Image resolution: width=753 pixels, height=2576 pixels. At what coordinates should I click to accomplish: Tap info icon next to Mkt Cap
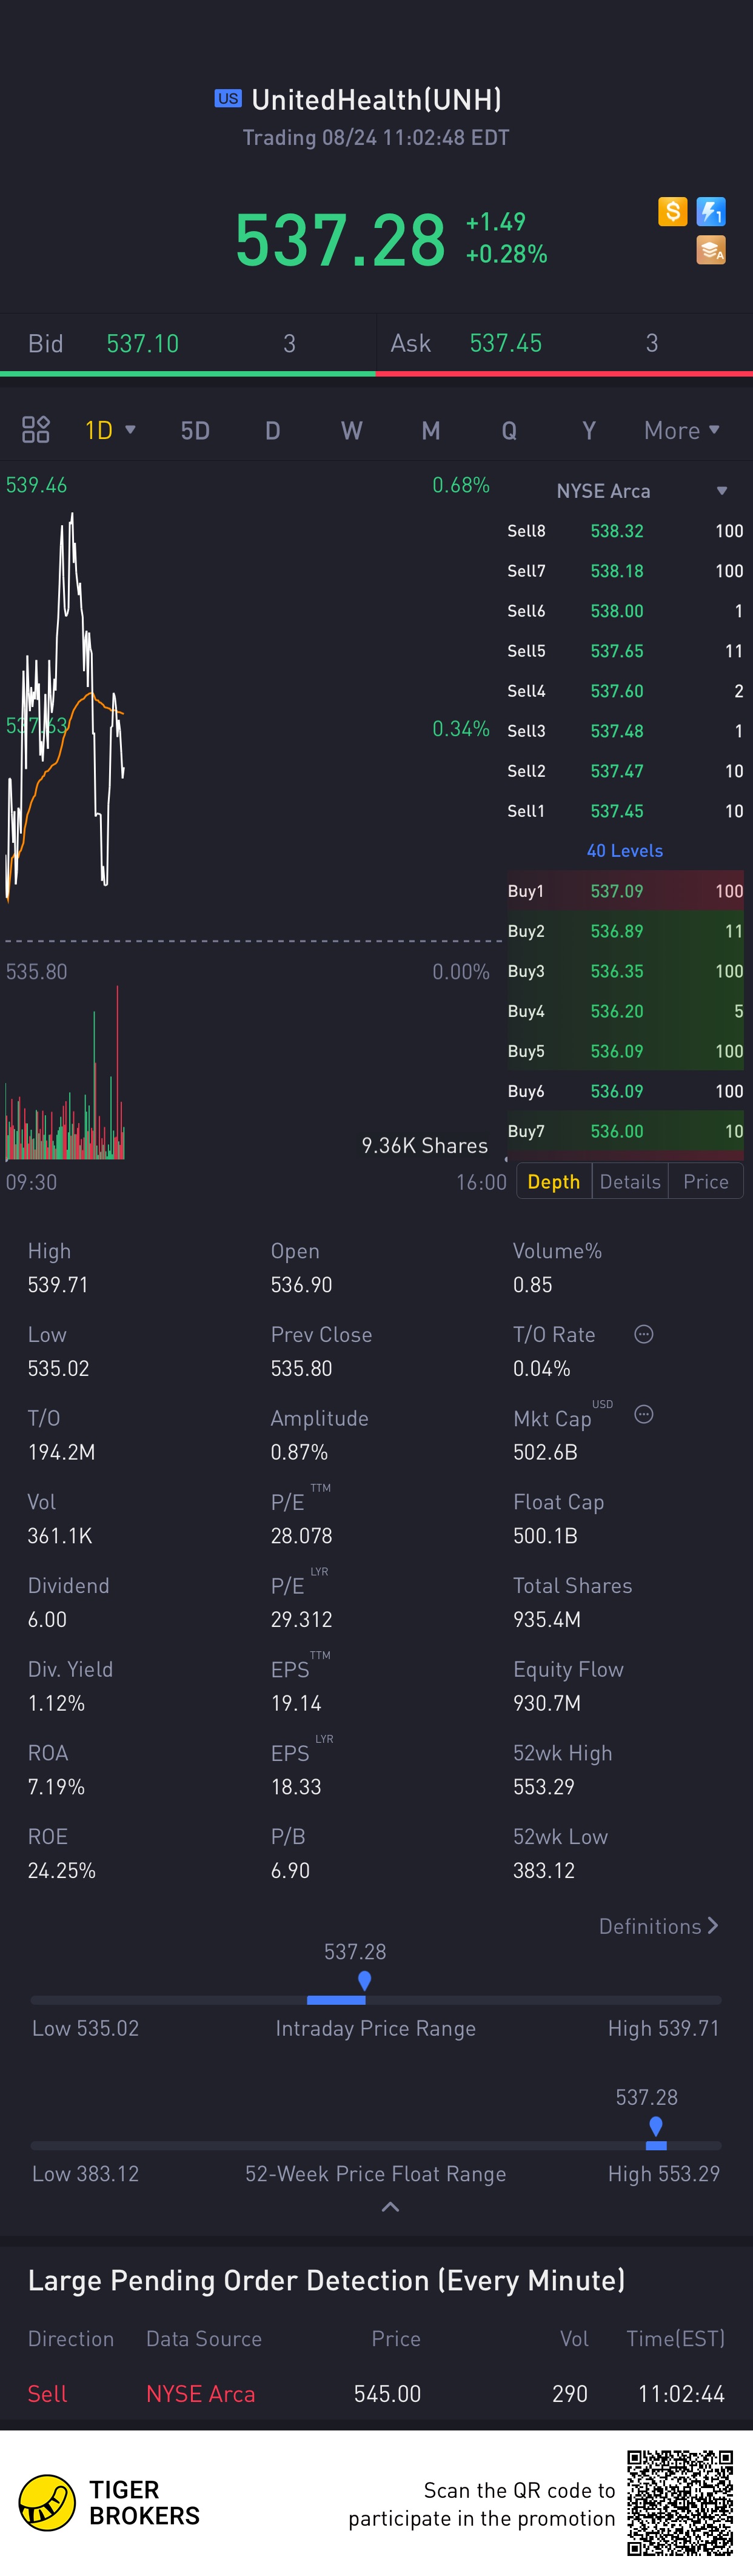[644, 1414]
